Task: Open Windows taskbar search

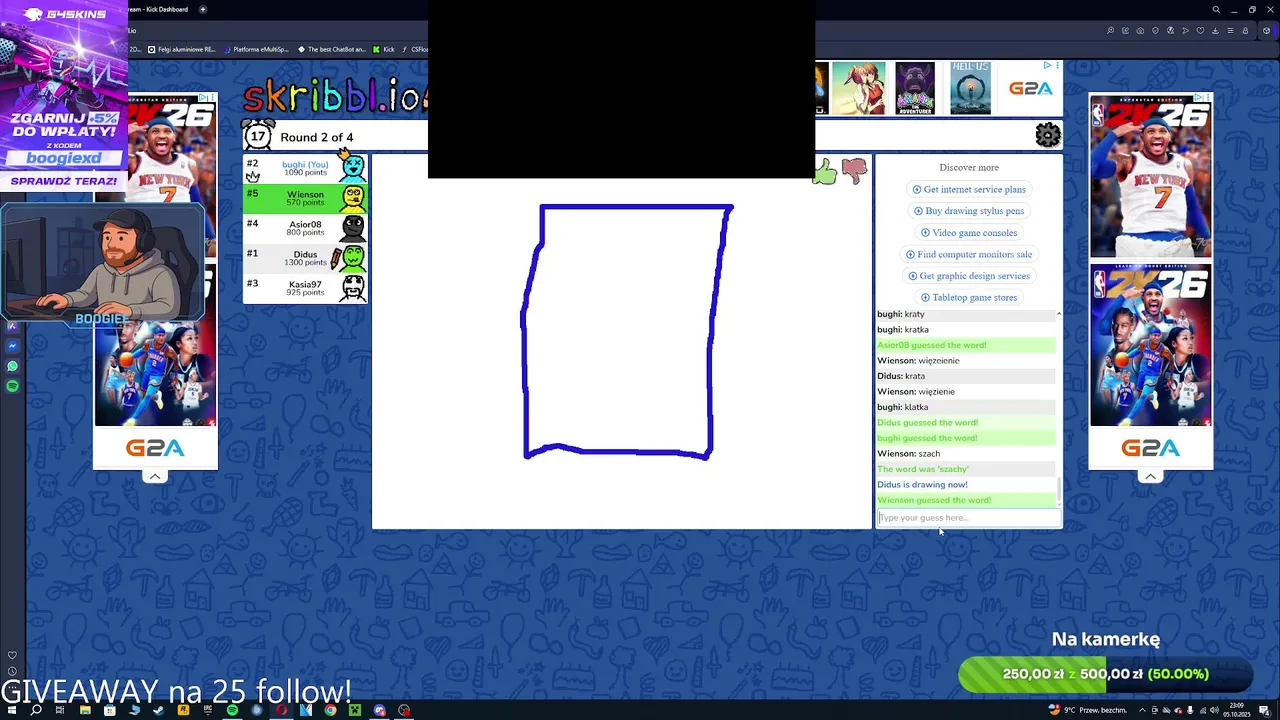Action: coord(36,710)
